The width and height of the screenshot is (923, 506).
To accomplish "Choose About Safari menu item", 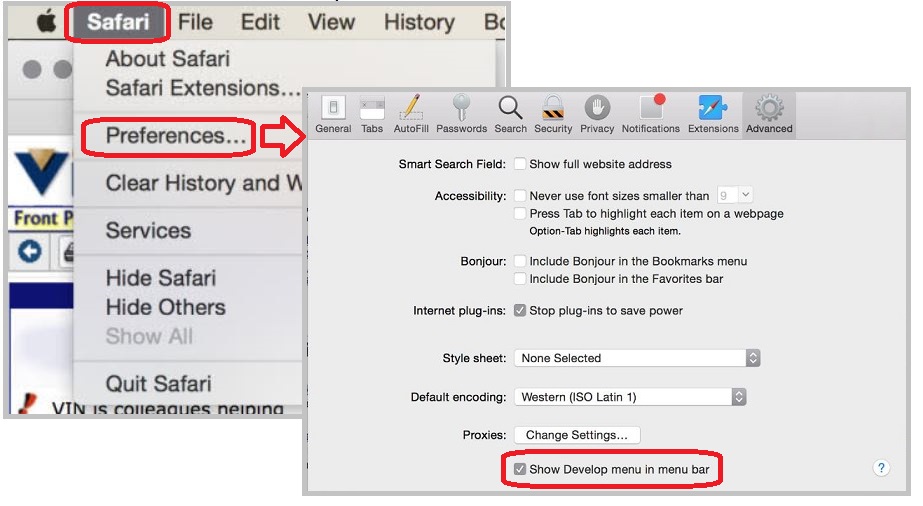I will point(168,59).
